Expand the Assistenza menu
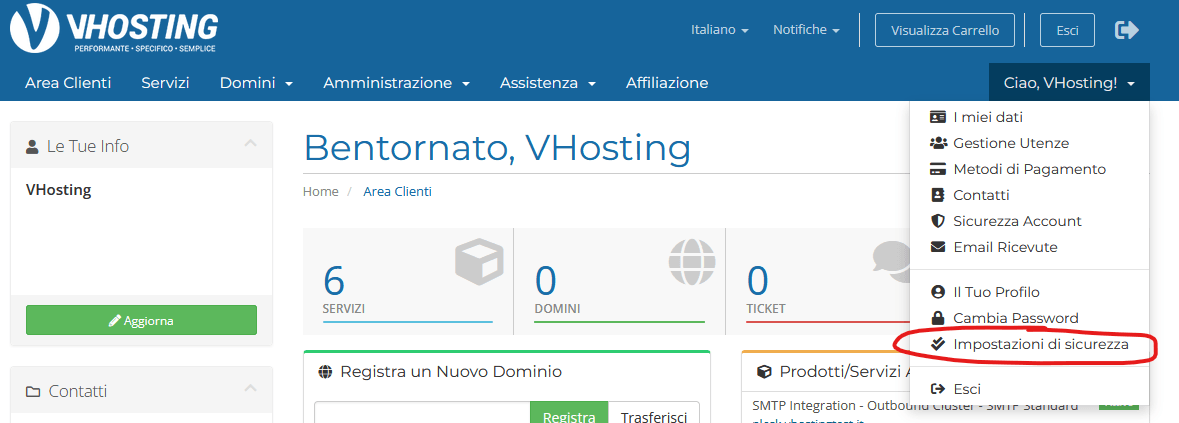1179x423 pixels. point(547,83)
